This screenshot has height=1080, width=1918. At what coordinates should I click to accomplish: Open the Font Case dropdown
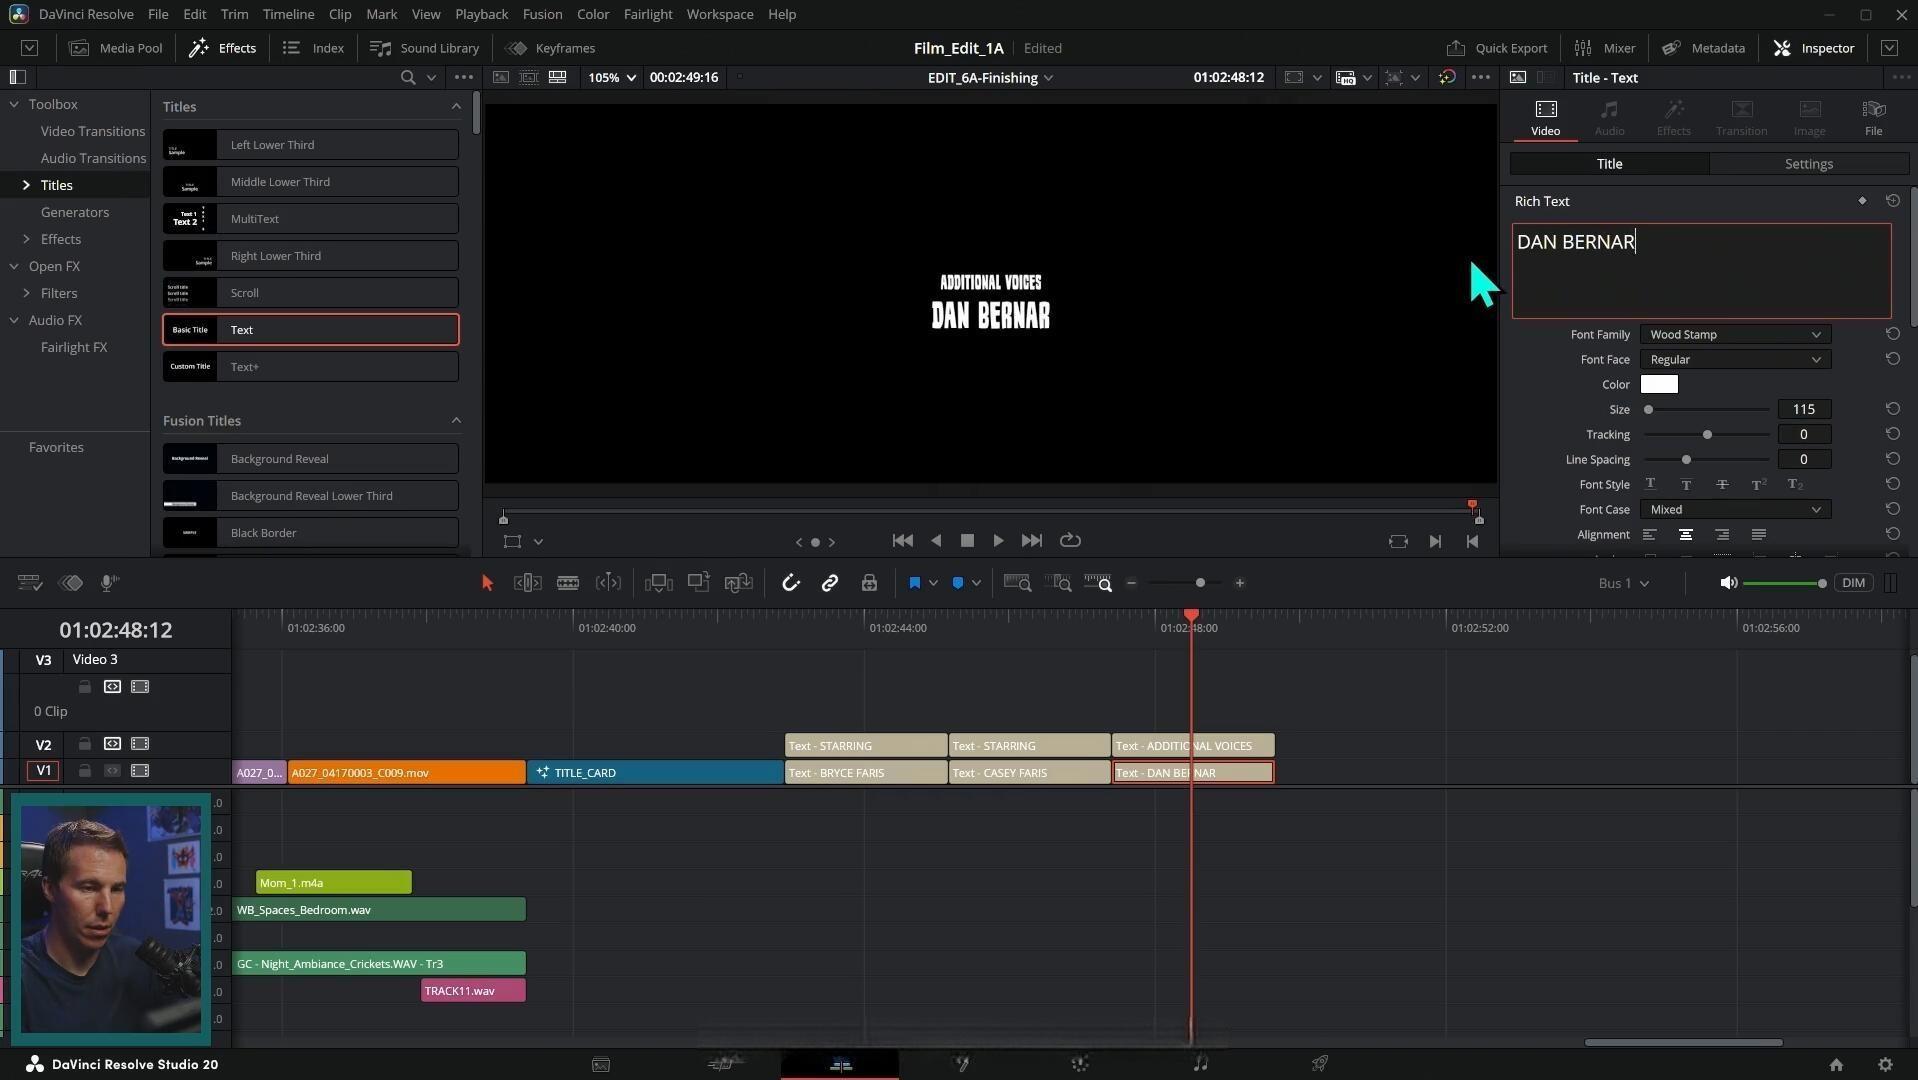click(1734, 510)
